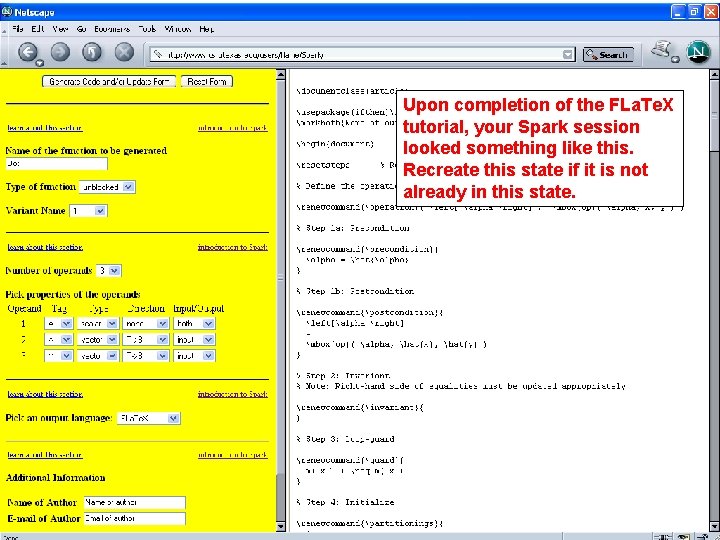Click introduction to Spark link above operands
The width and height of the screenshot is (720, 540).
(233, 247)
